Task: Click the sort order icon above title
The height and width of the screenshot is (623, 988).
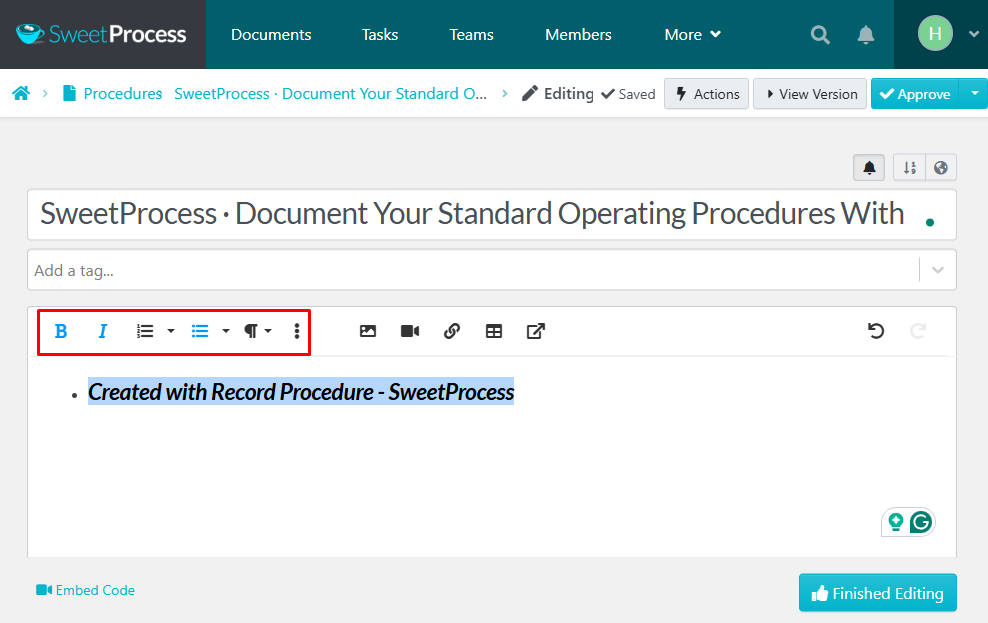Action: [909, 168]
